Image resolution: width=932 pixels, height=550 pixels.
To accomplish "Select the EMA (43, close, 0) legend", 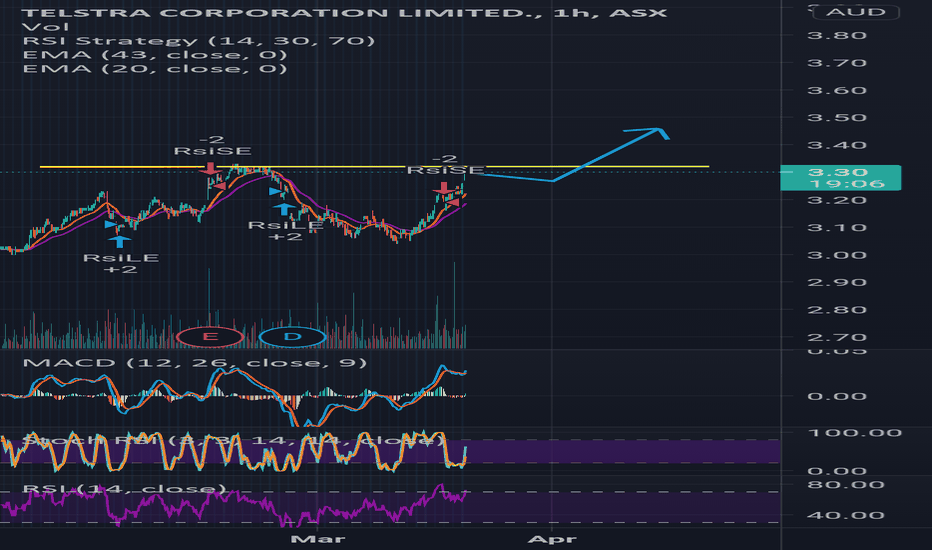I will pyautogui.click(x=155, y=55).
